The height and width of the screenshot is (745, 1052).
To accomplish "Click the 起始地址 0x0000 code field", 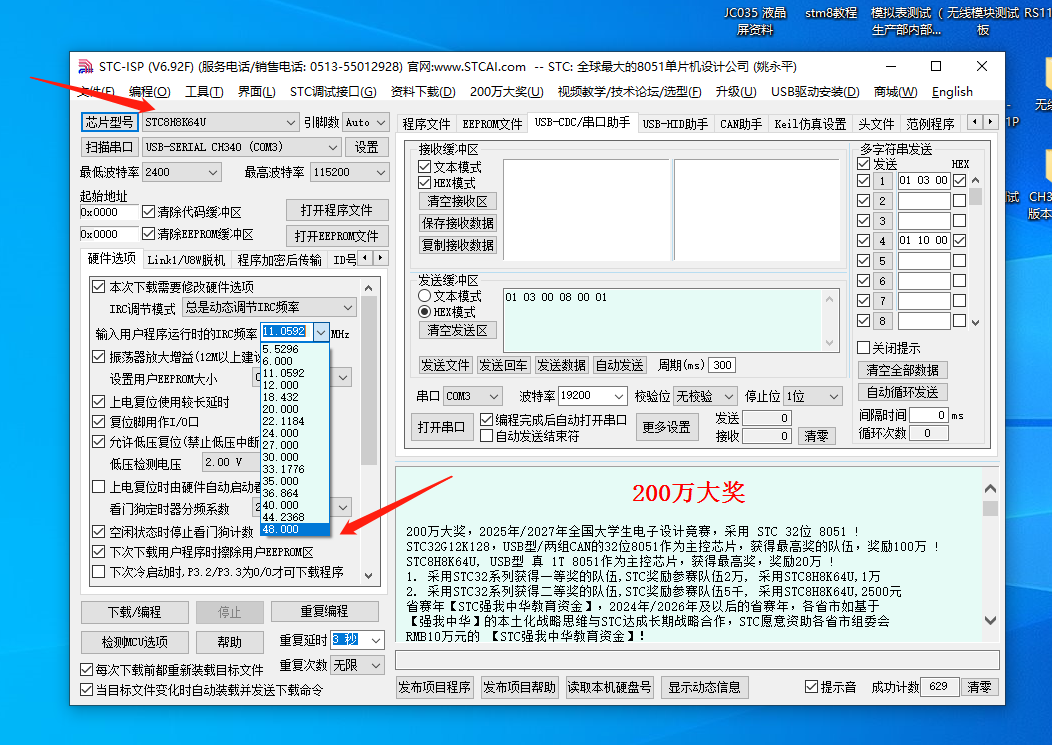I will (109, 212).
